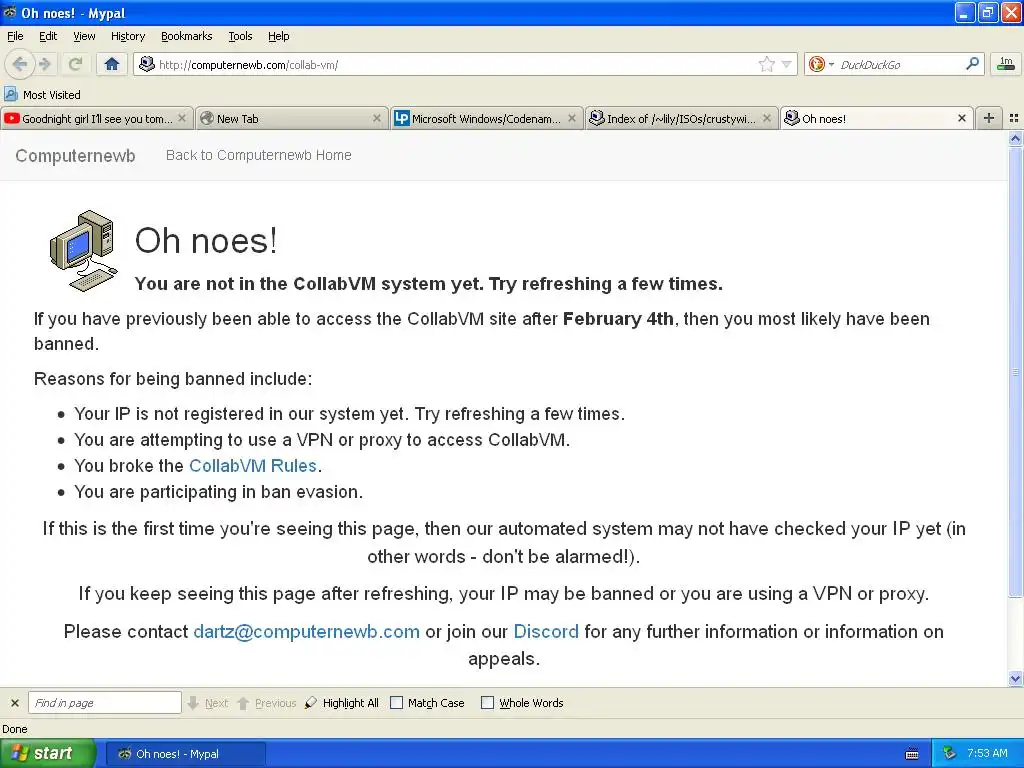Viewport: 1024px width, 768px height.
Task: Close the Index of /~lily/ISOs tab
Action: tap(767, 118)
